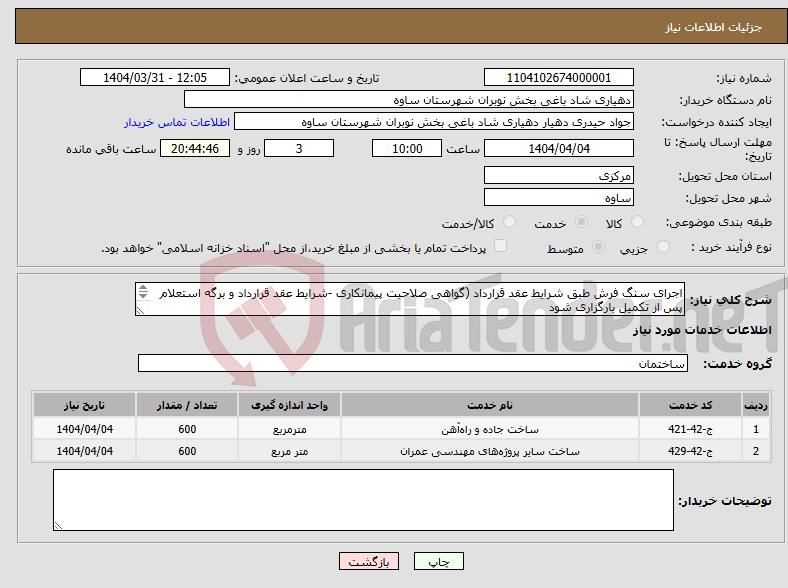Click the ساخت جاده و راه‌آهن cell
This screenshot has height=588, width=788.
[x=490, y=429]
